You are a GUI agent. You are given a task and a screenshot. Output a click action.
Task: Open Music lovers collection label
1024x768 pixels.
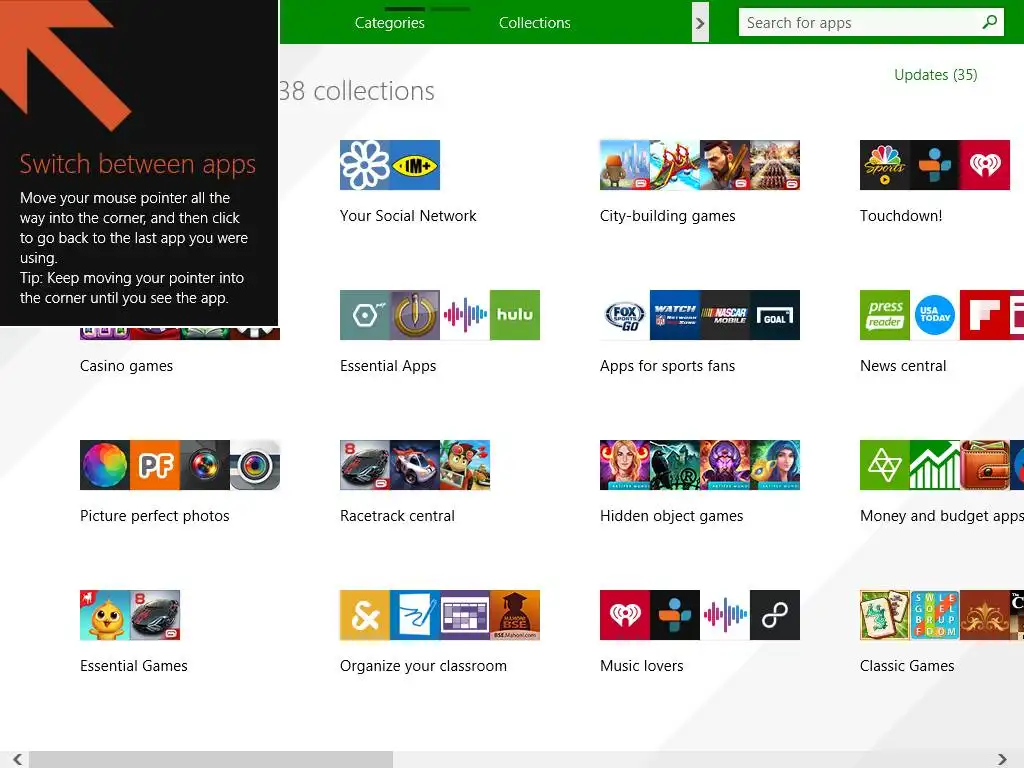(641, 665)
